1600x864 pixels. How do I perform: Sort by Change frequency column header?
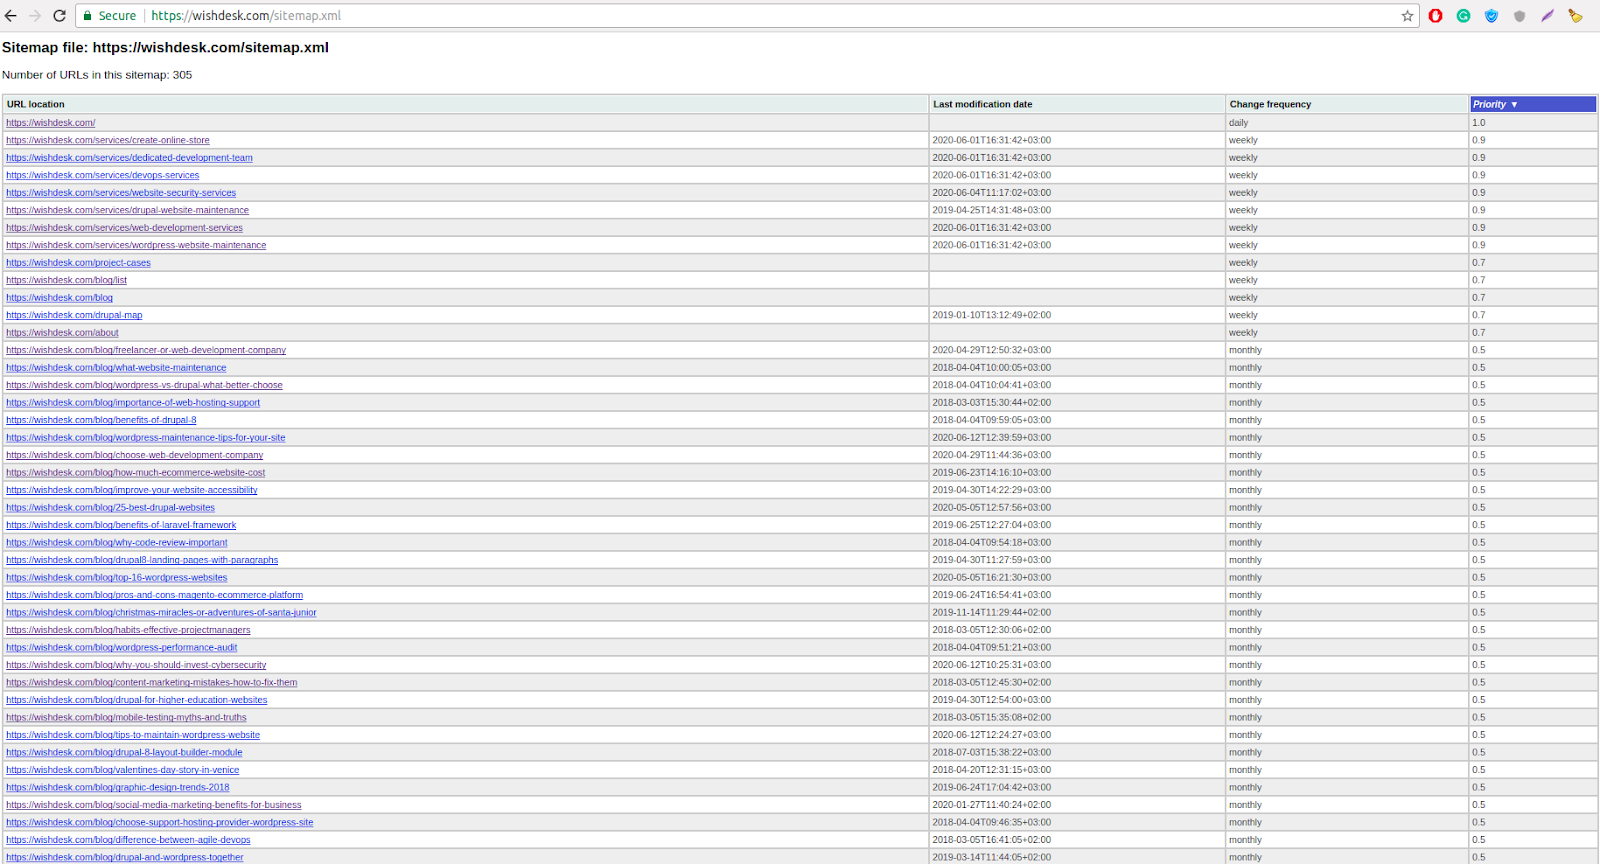(x=1347, y=104)
